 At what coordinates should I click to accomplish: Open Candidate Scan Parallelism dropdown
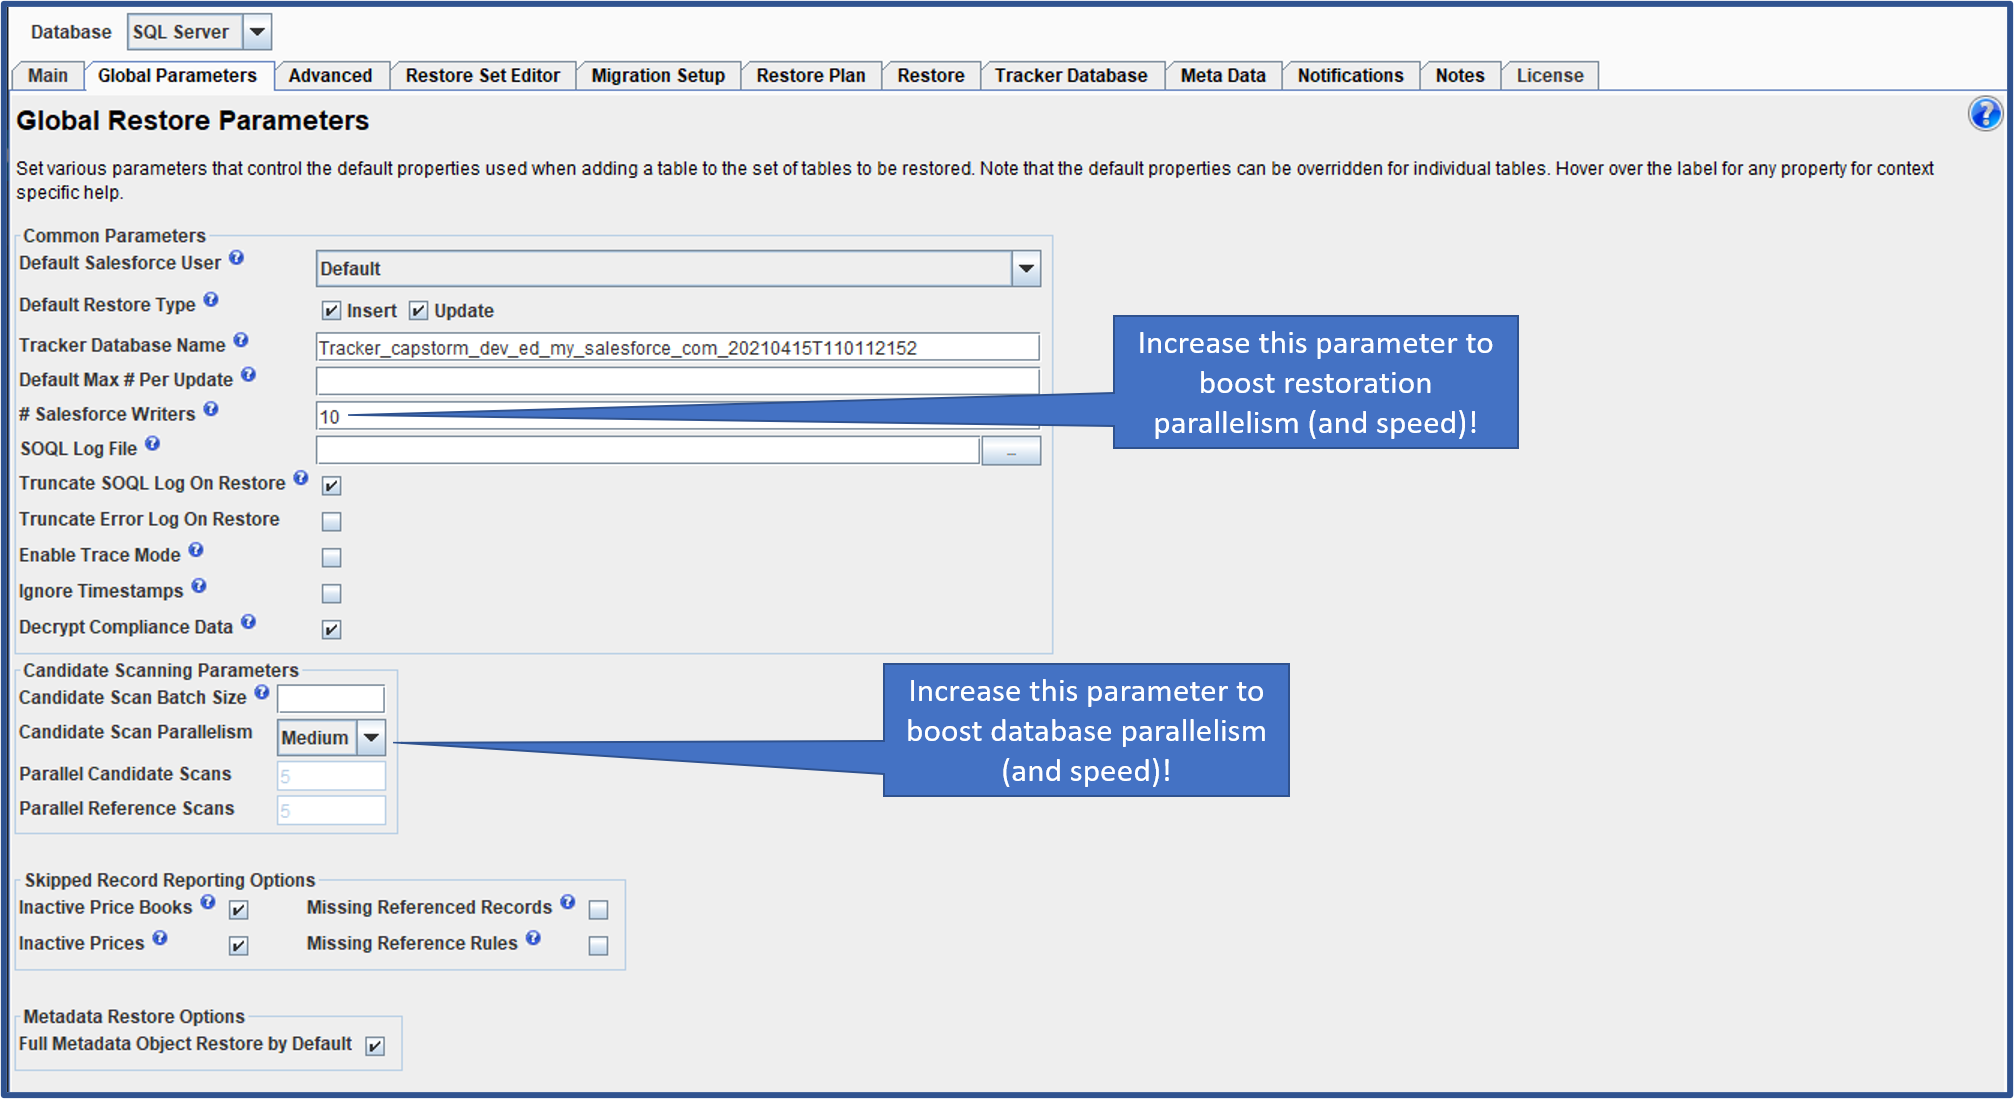[371, 738]
